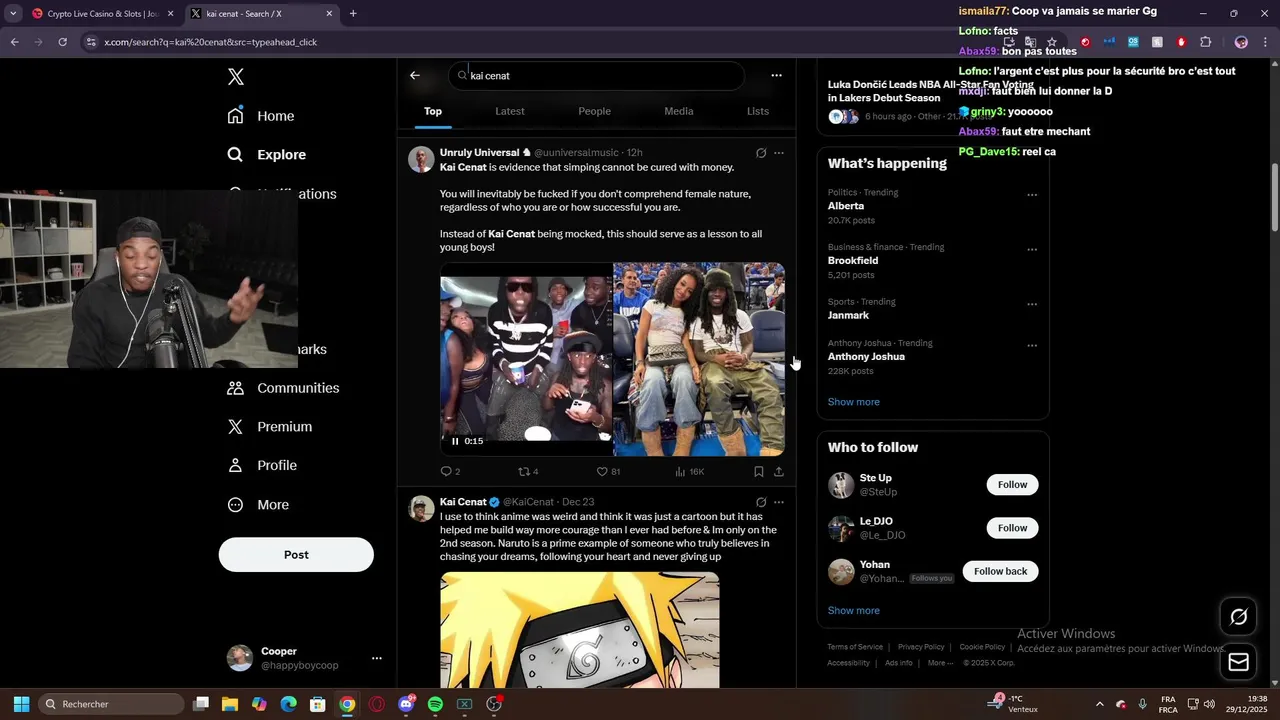
Task: Follow Ste Up account
Action: click(x=1012, y=485)
